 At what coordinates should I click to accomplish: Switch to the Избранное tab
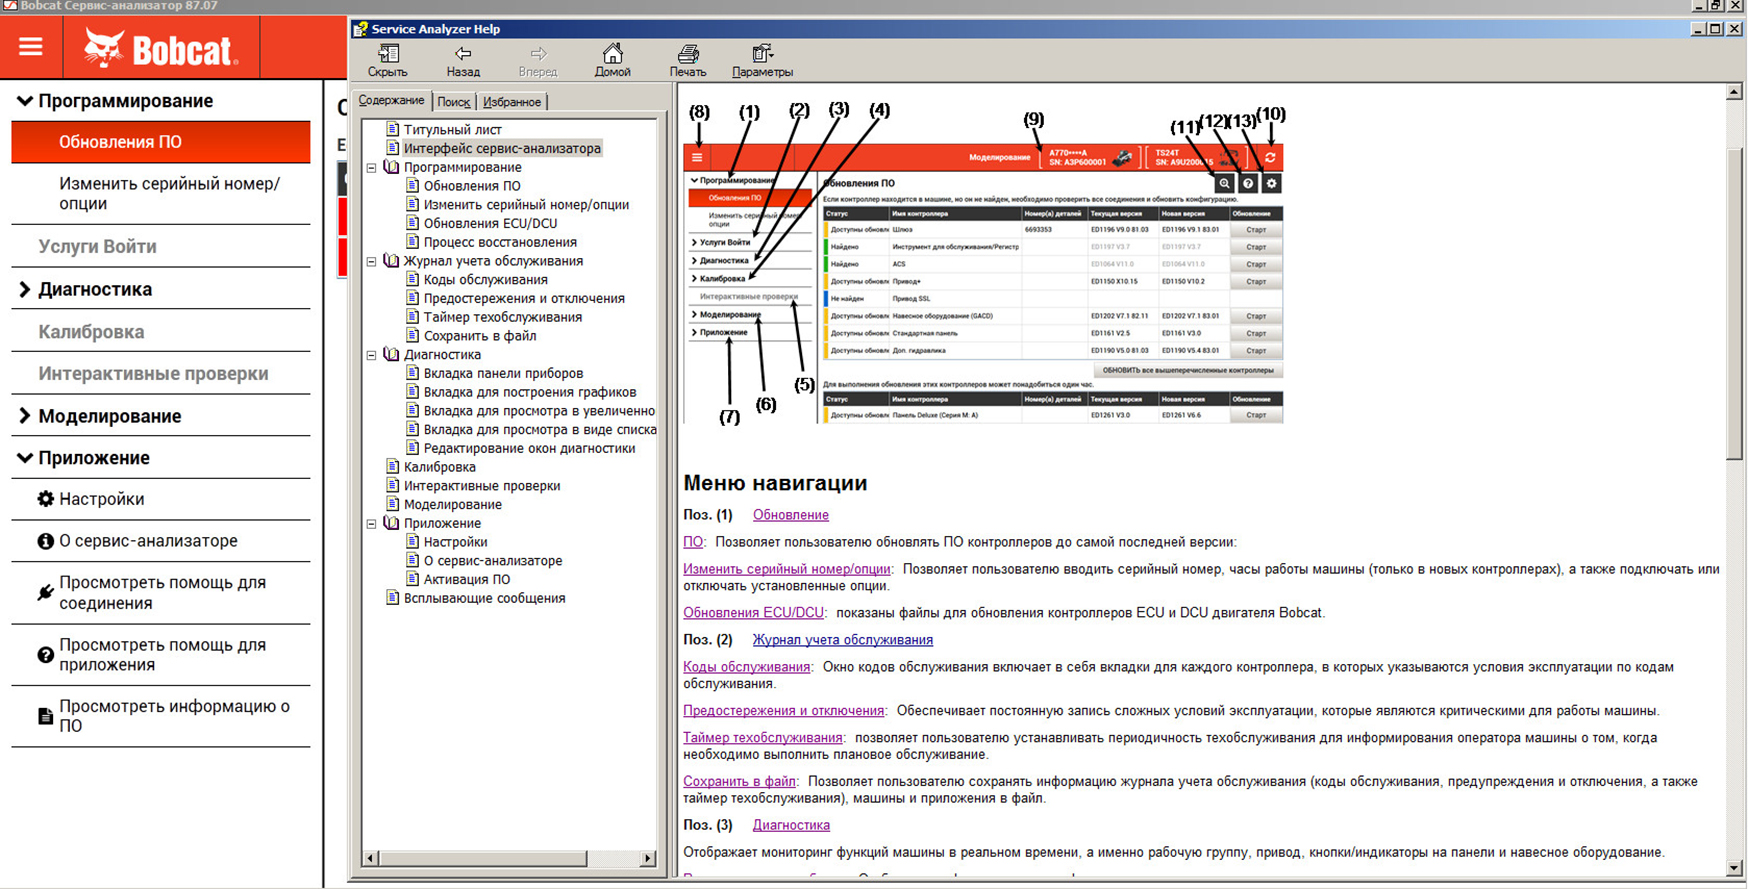[x=512, y=102]
